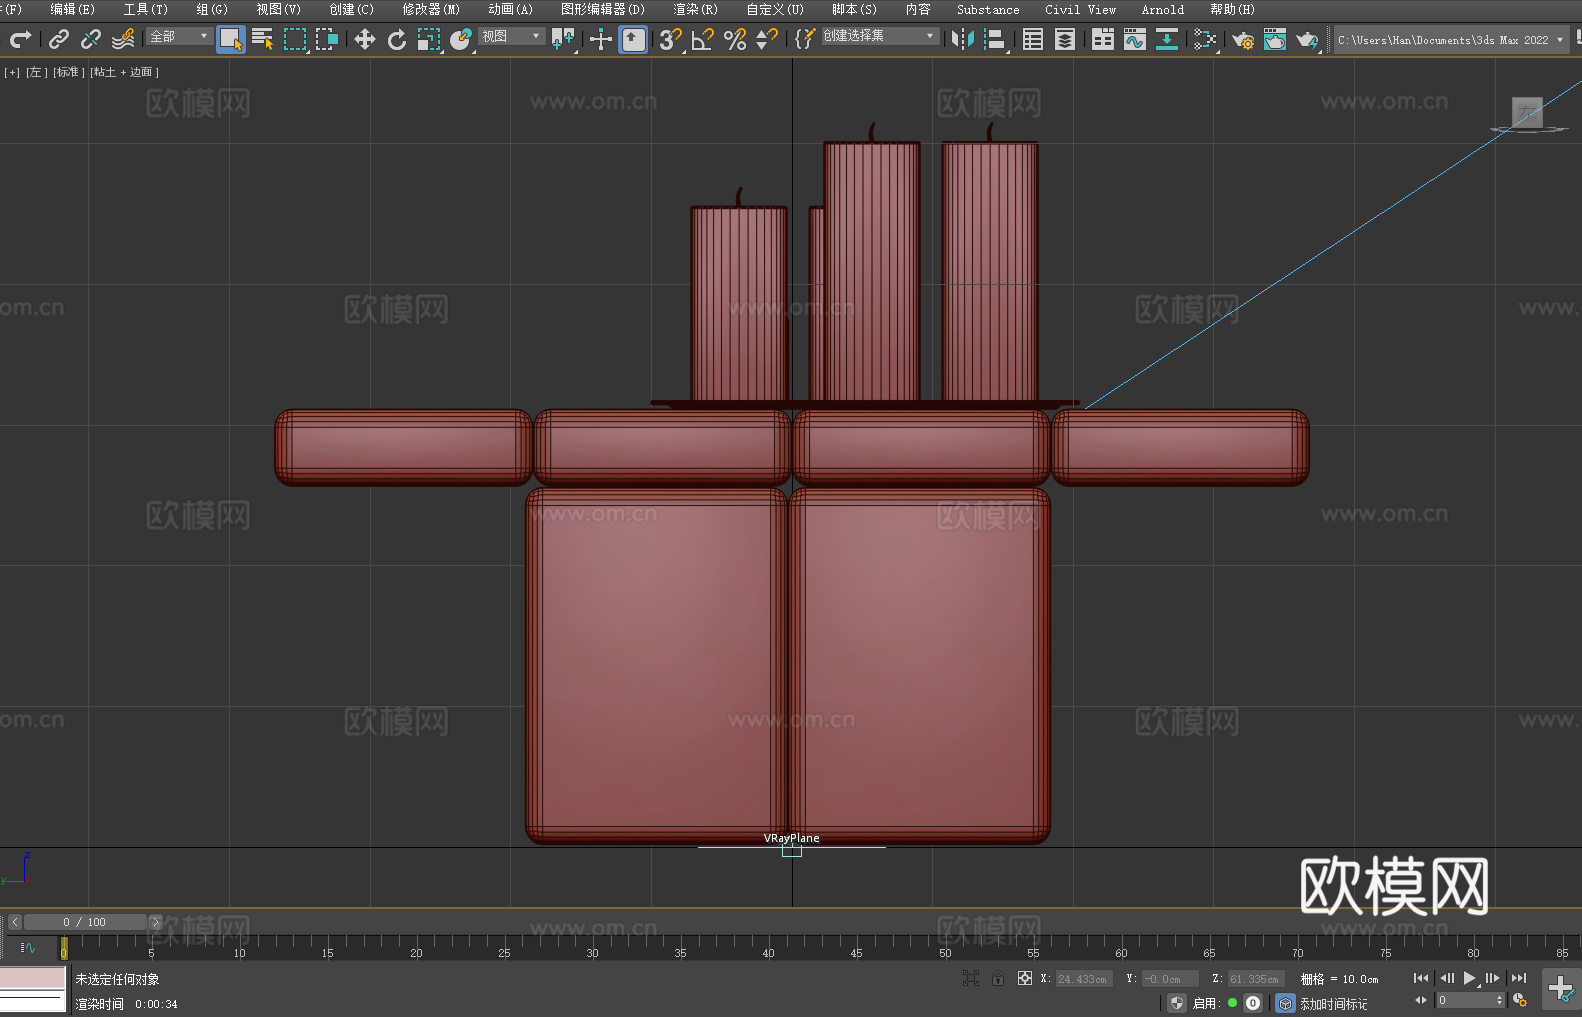The width and height of the screenshot is (1582, 1017).
Task: Open viewport '粘土 + 边面' display menu
Action: [124, 72]
